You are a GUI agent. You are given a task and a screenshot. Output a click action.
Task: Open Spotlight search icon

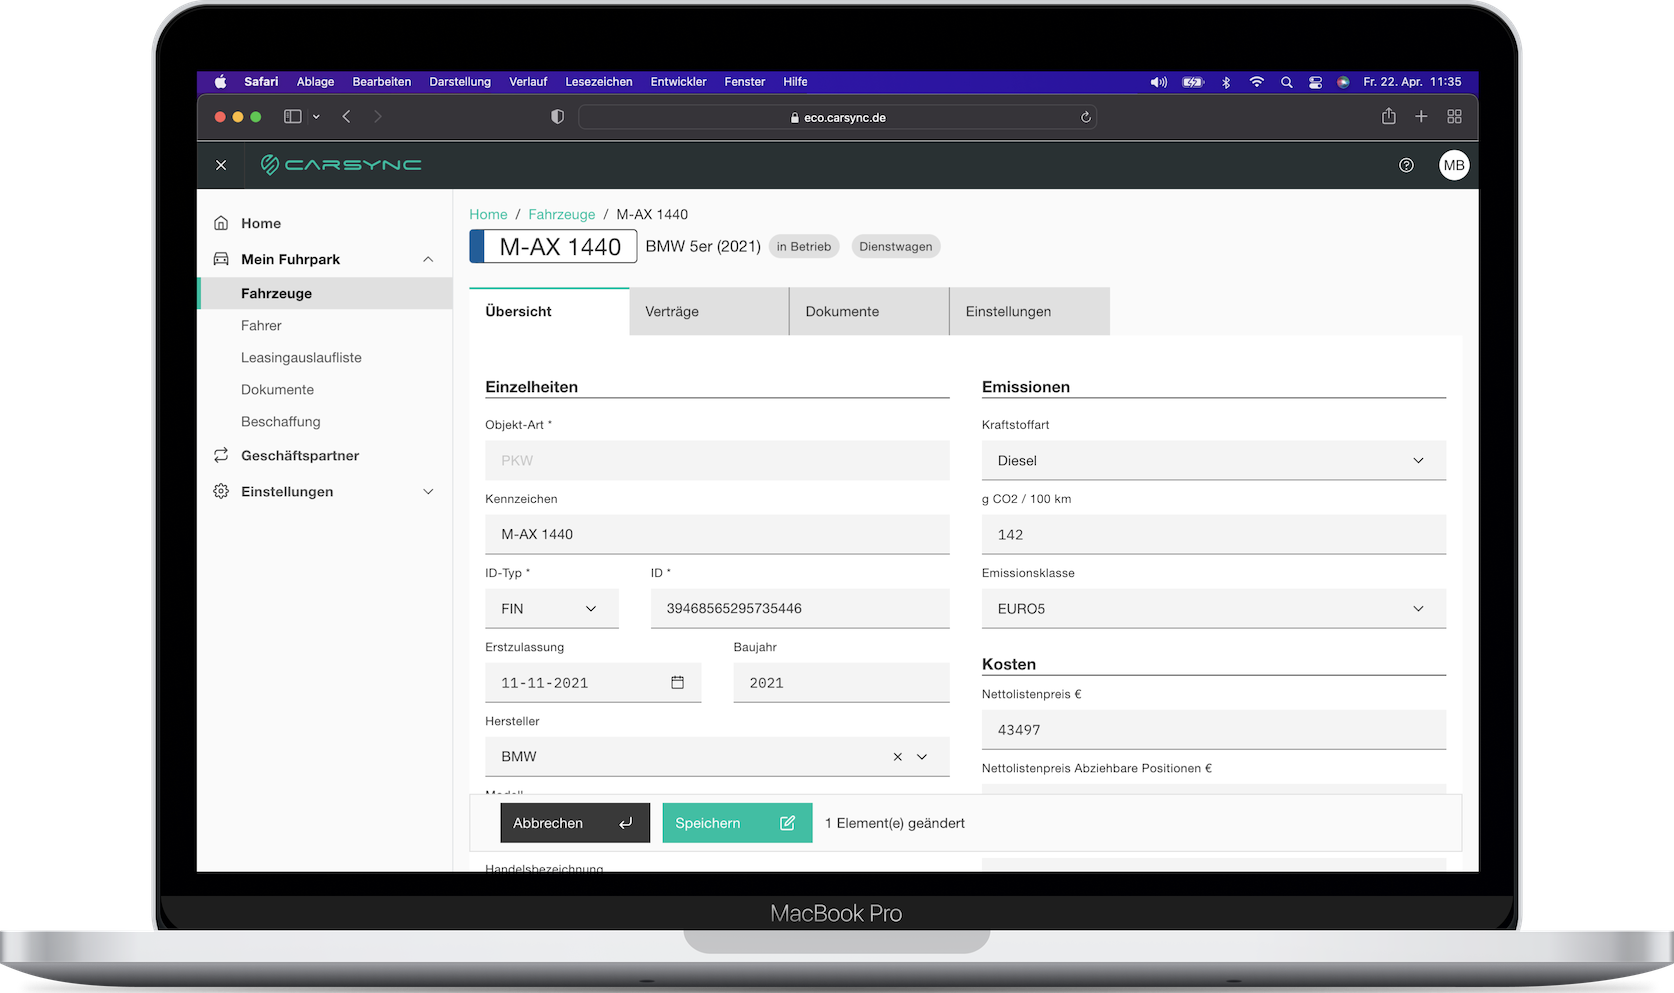tap(1286, 82)
